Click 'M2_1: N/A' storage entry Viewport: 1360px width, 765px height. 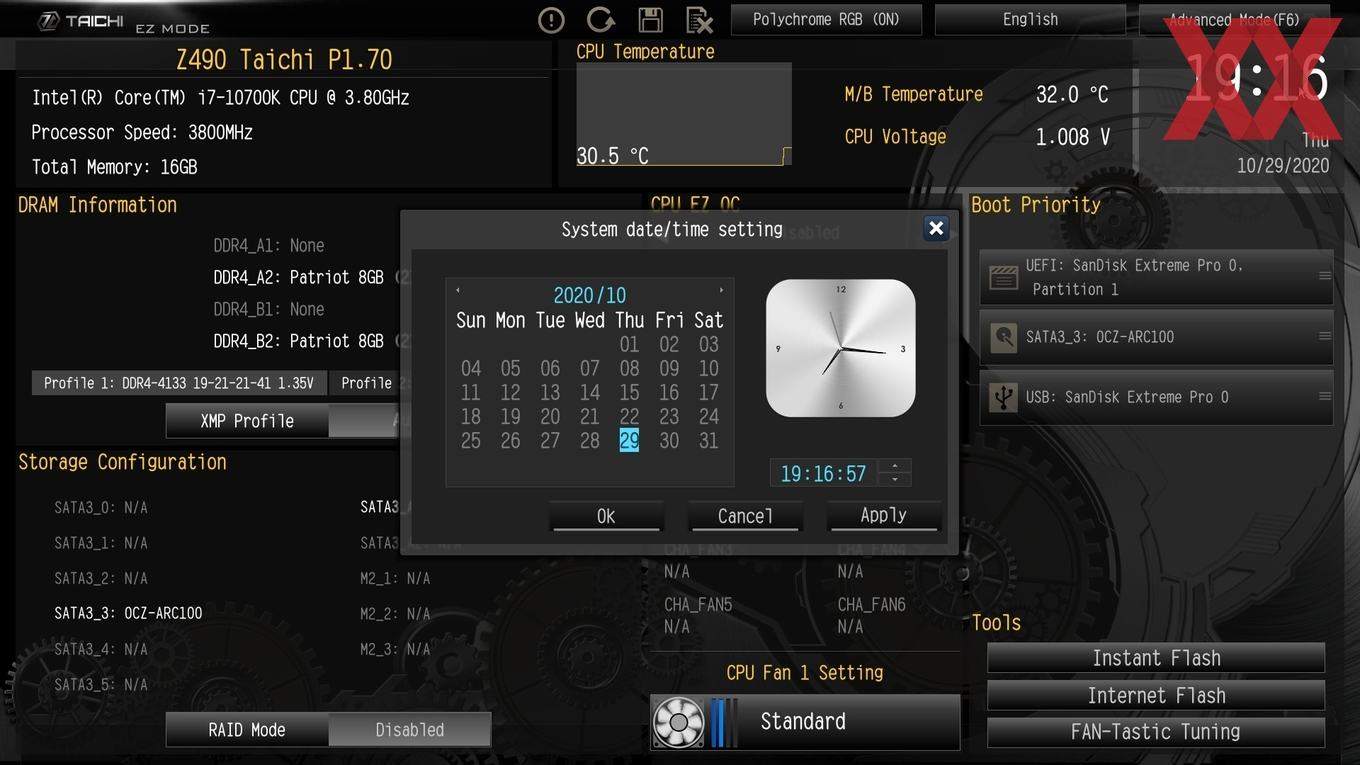click(x=395, y=578)
